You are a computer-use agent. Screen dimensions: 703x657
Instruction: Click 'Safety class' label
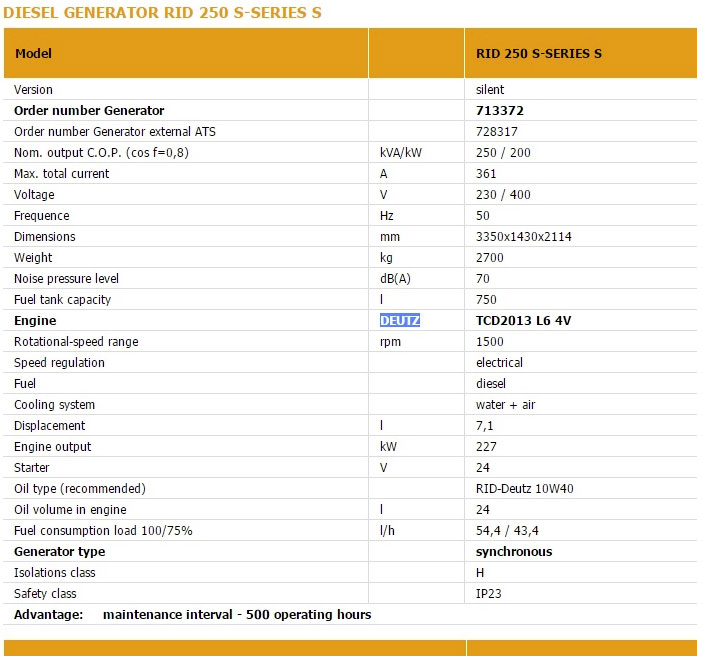pyautogui.click(x=45, y=594)
